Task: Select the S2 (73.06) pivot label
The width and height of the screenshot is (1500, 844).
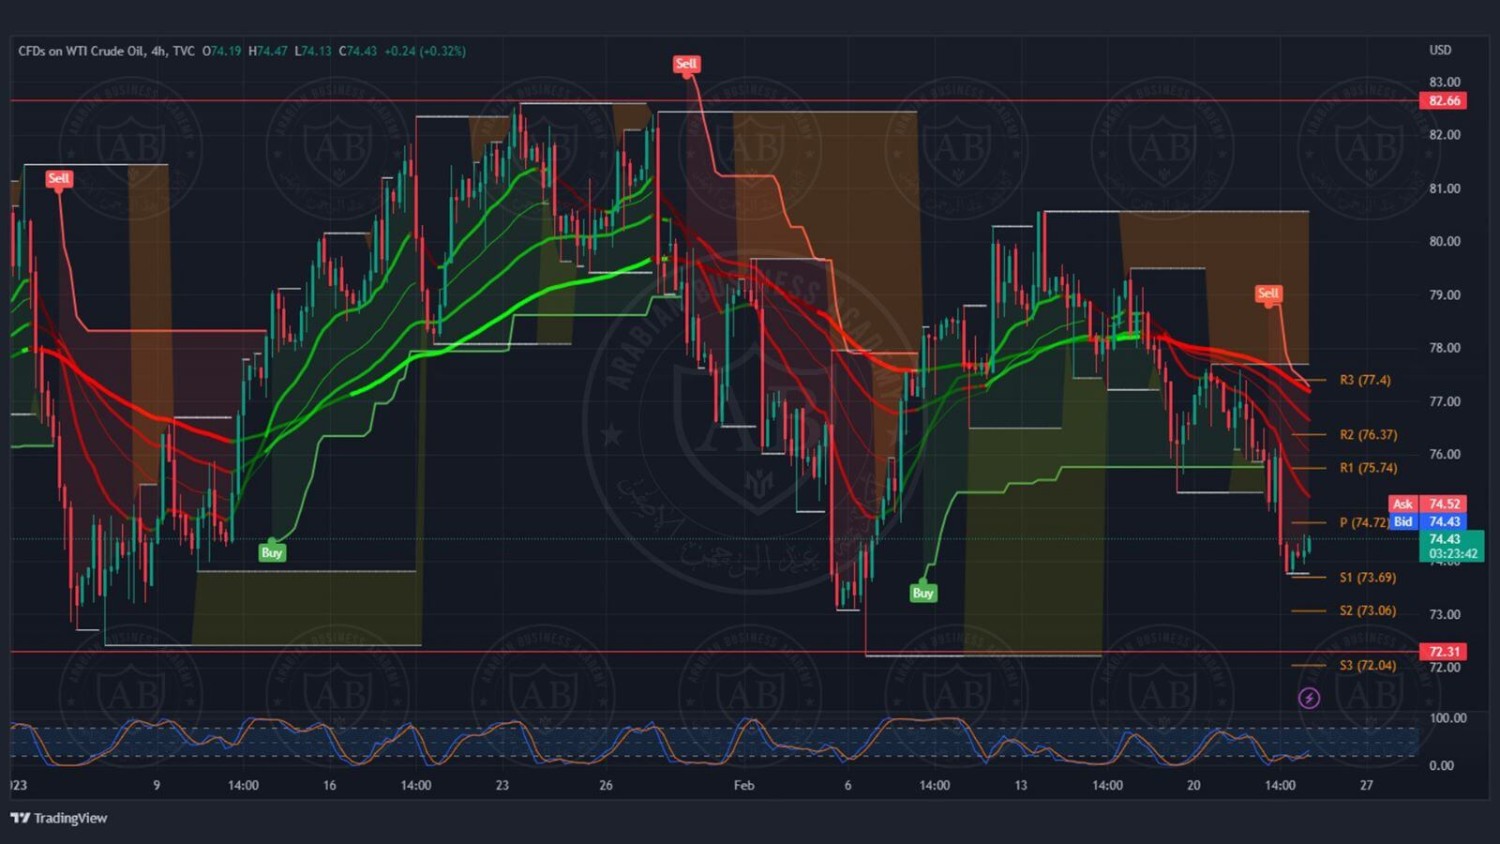Action: click(1368, 611)
